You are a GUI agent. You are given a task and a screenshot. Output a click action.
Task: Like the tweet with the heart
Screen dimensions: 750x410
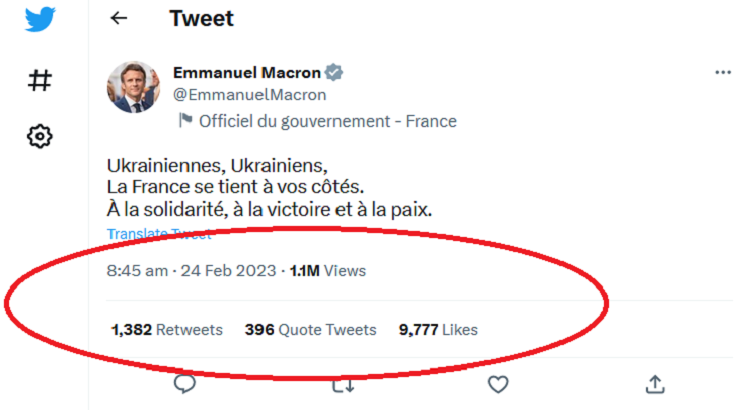pyautogui.click(x=498, y=384)
